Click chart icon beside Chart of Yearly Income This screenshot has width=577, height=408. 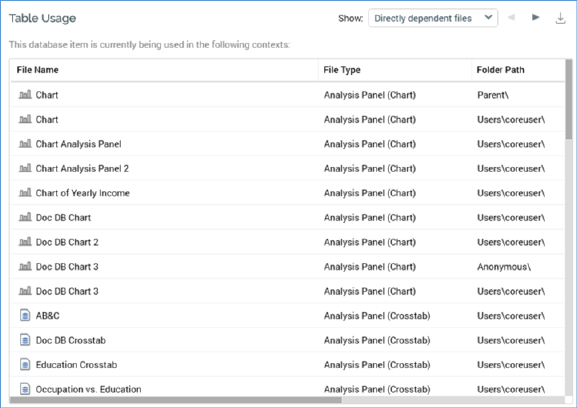[25, 192]
